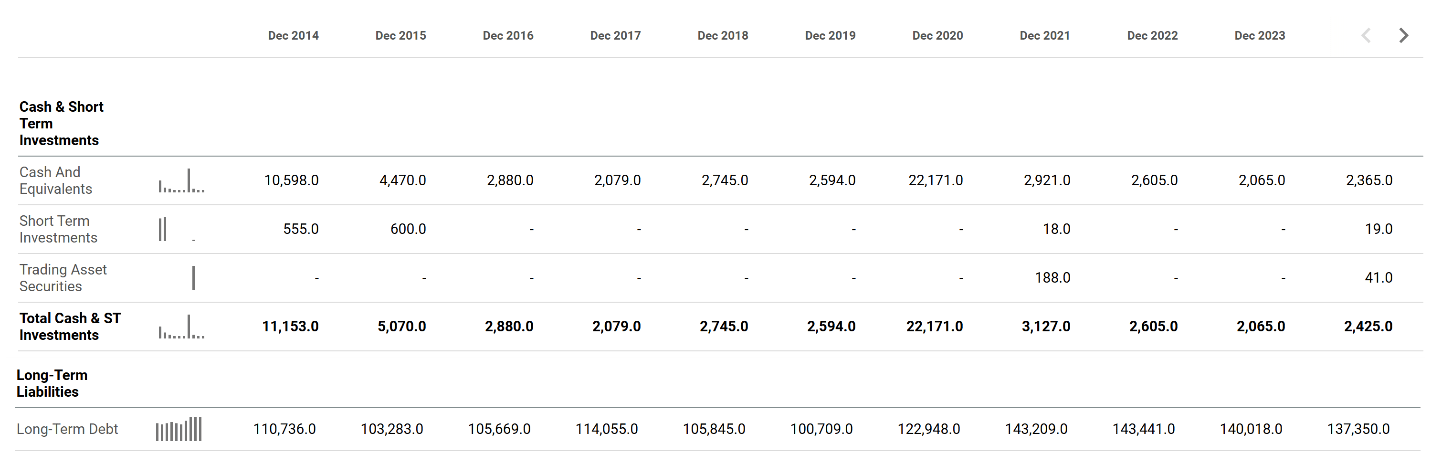Select the 22,171.0 Cash And Equivalents value
The height and width of the screenshot is (454, 1431).
(x=936, y=181)
